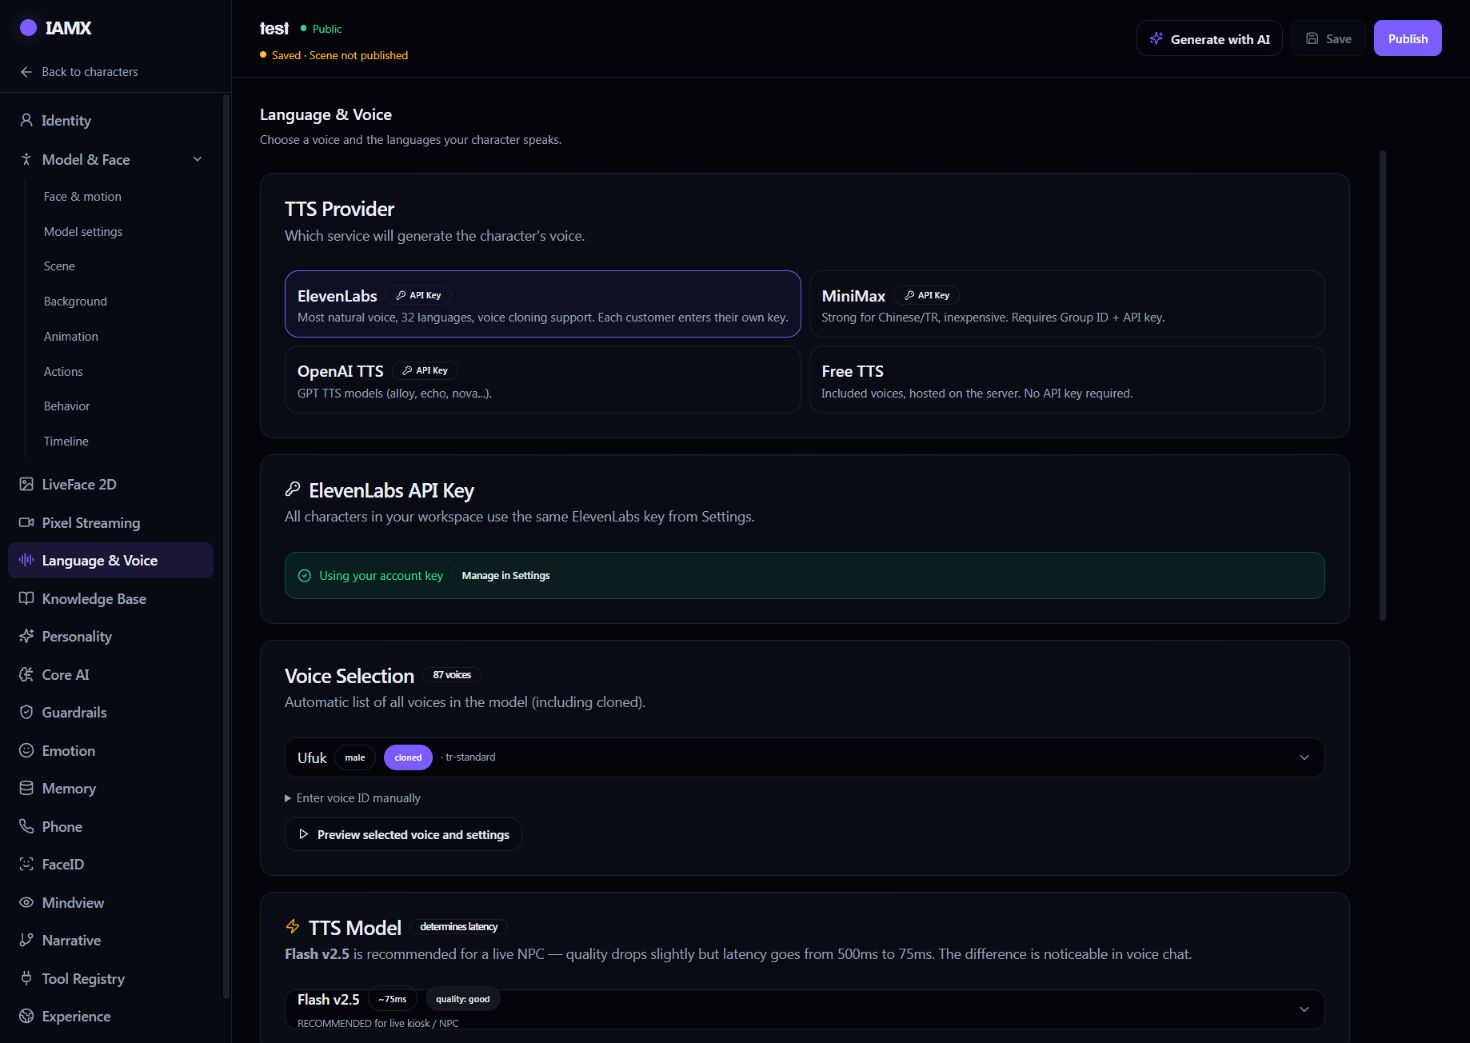
Task: Click the back arrow icon beside Back to characters
Action: click(26, 72)
